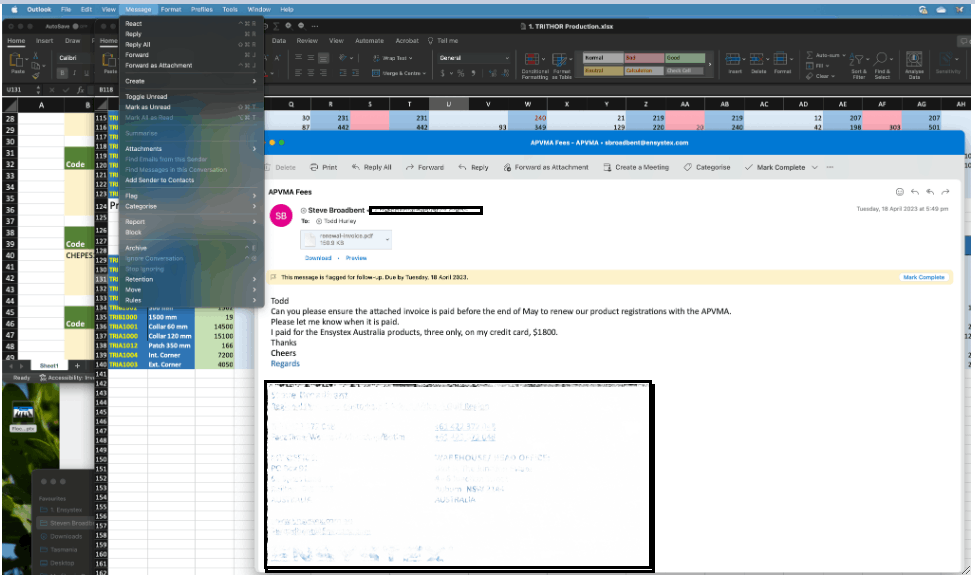Click forward arrow icon beside message header
Image resolution: width=975 pixels, height=580 pixels.
tap(945, 192)
